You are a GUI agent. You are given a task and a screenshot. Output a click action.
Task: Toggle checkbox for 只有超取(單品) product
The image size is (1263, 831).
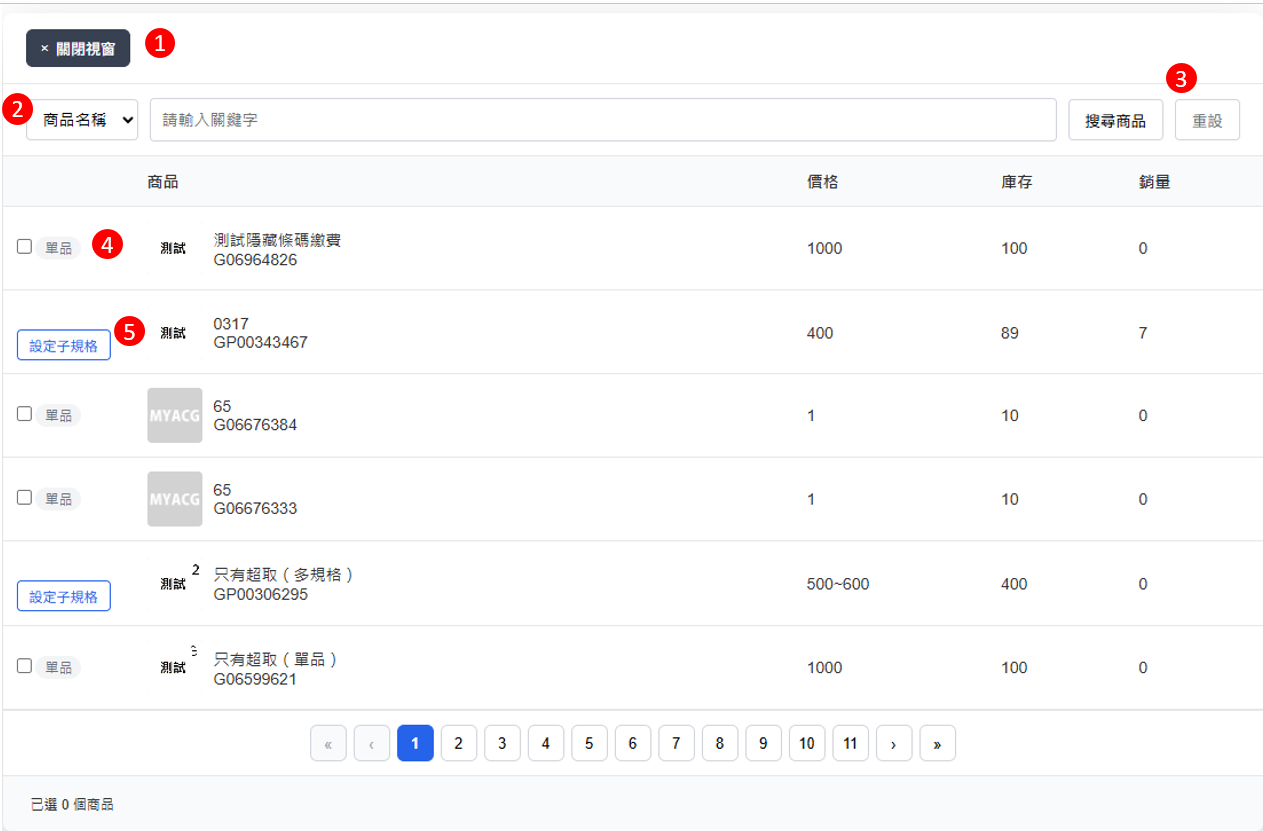[x=25, y=666]
